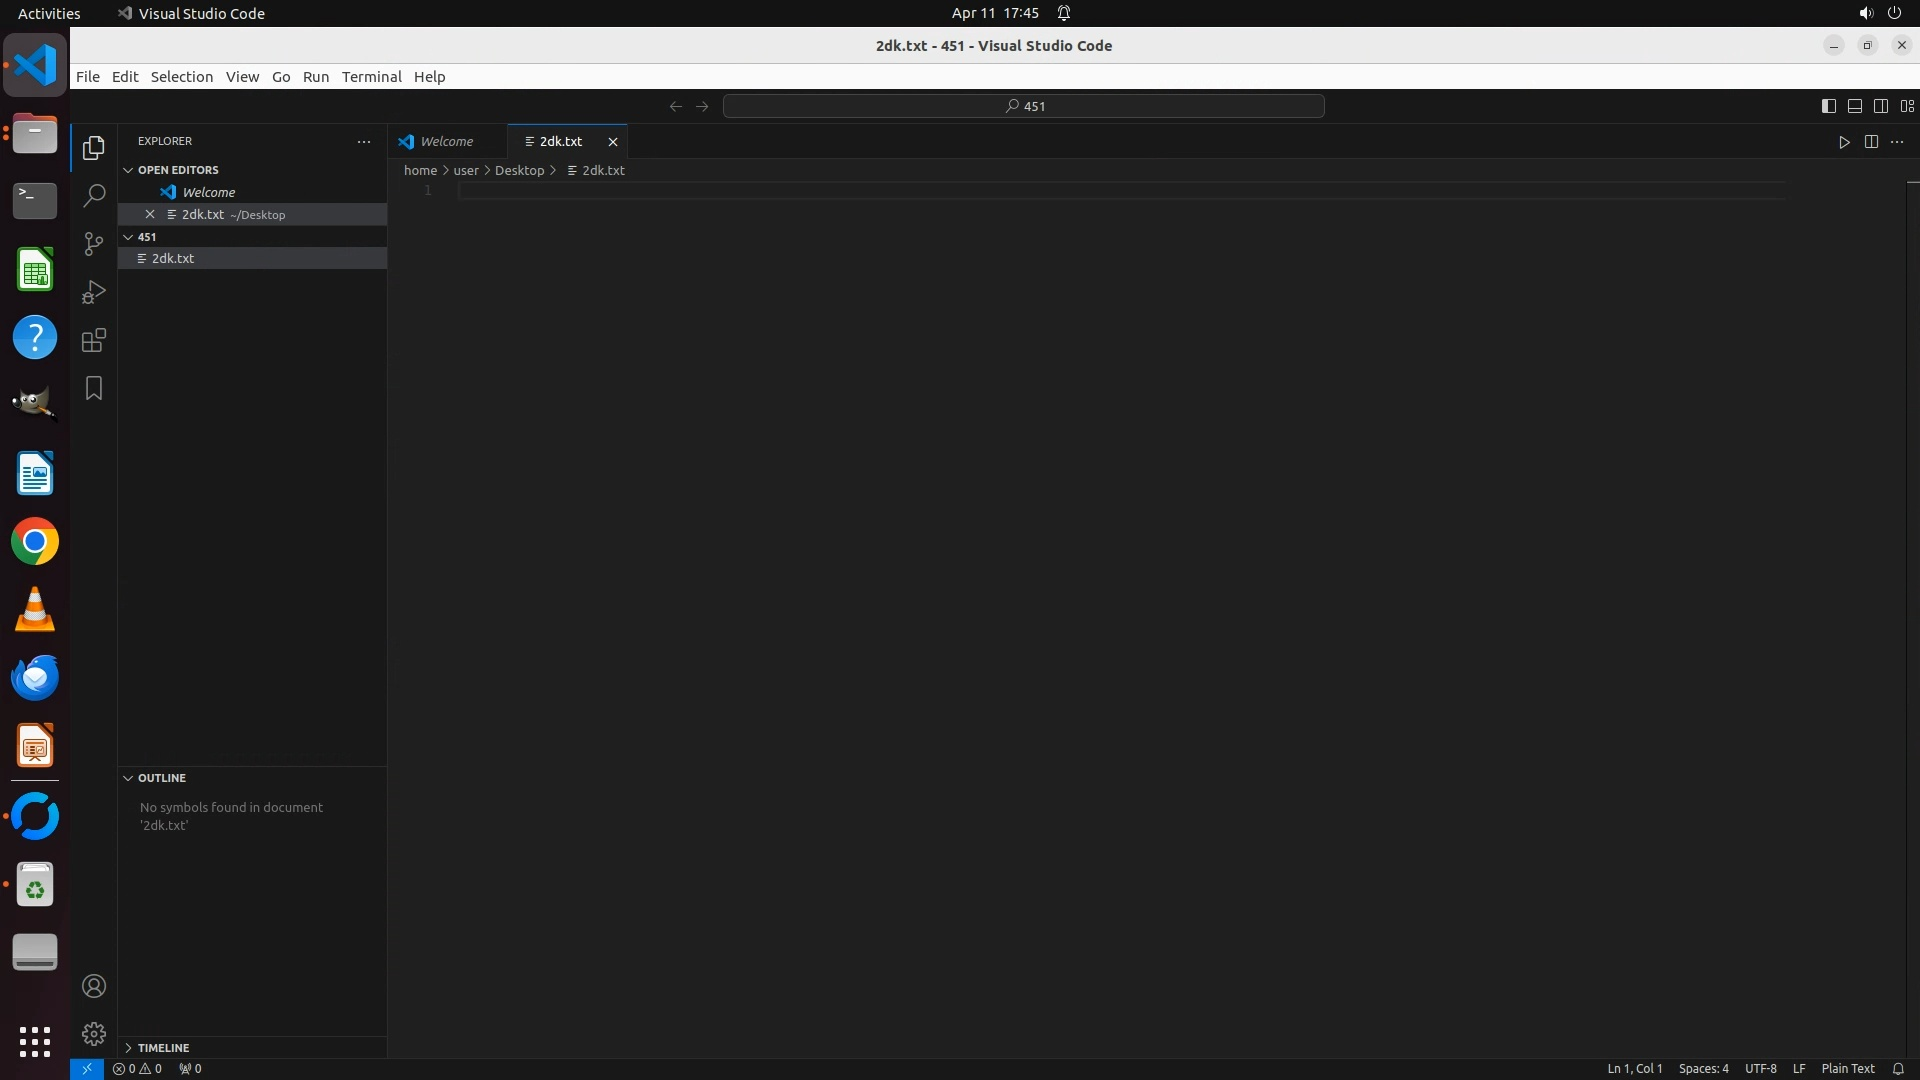The width and height of the screenshot is (1920, 1080).
Task: Open the Run and Debug view
Action: pyautogui.click(x=94, y=292)
